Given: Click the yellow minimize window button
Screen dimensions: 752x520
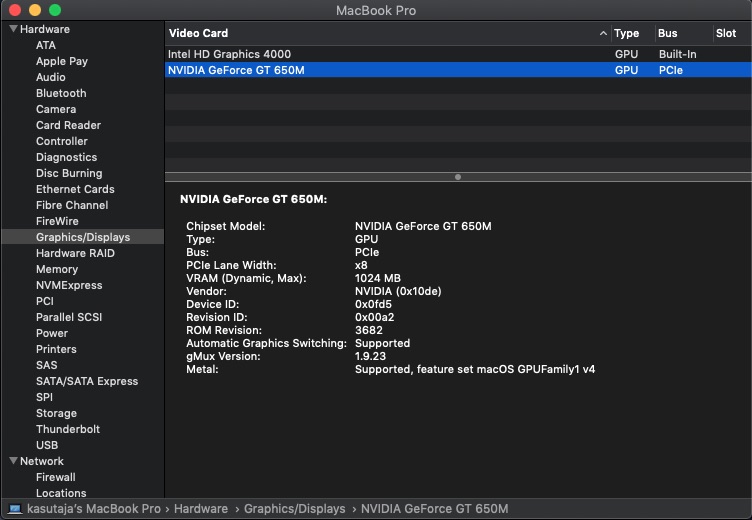Looking at the screenshot, I should [x=35, y=10].
